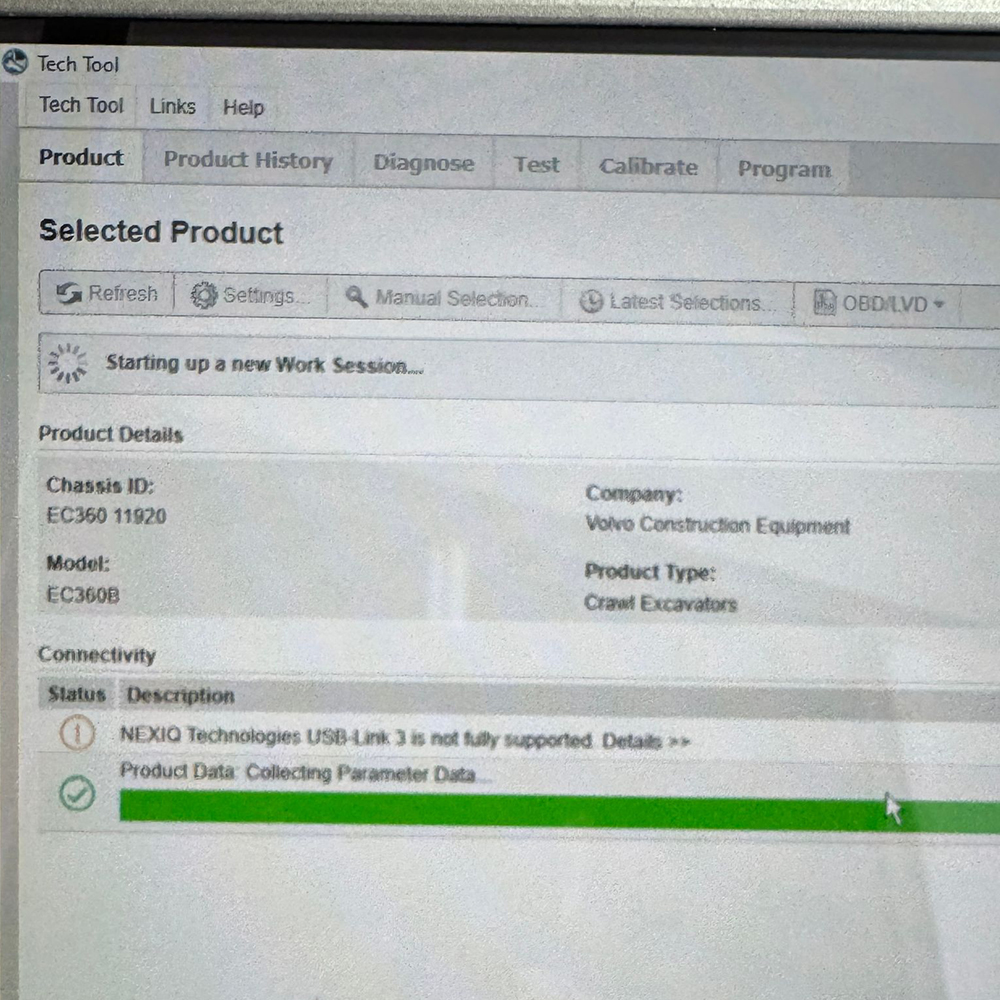Click the Latest Selections... button

pos(677,301)
